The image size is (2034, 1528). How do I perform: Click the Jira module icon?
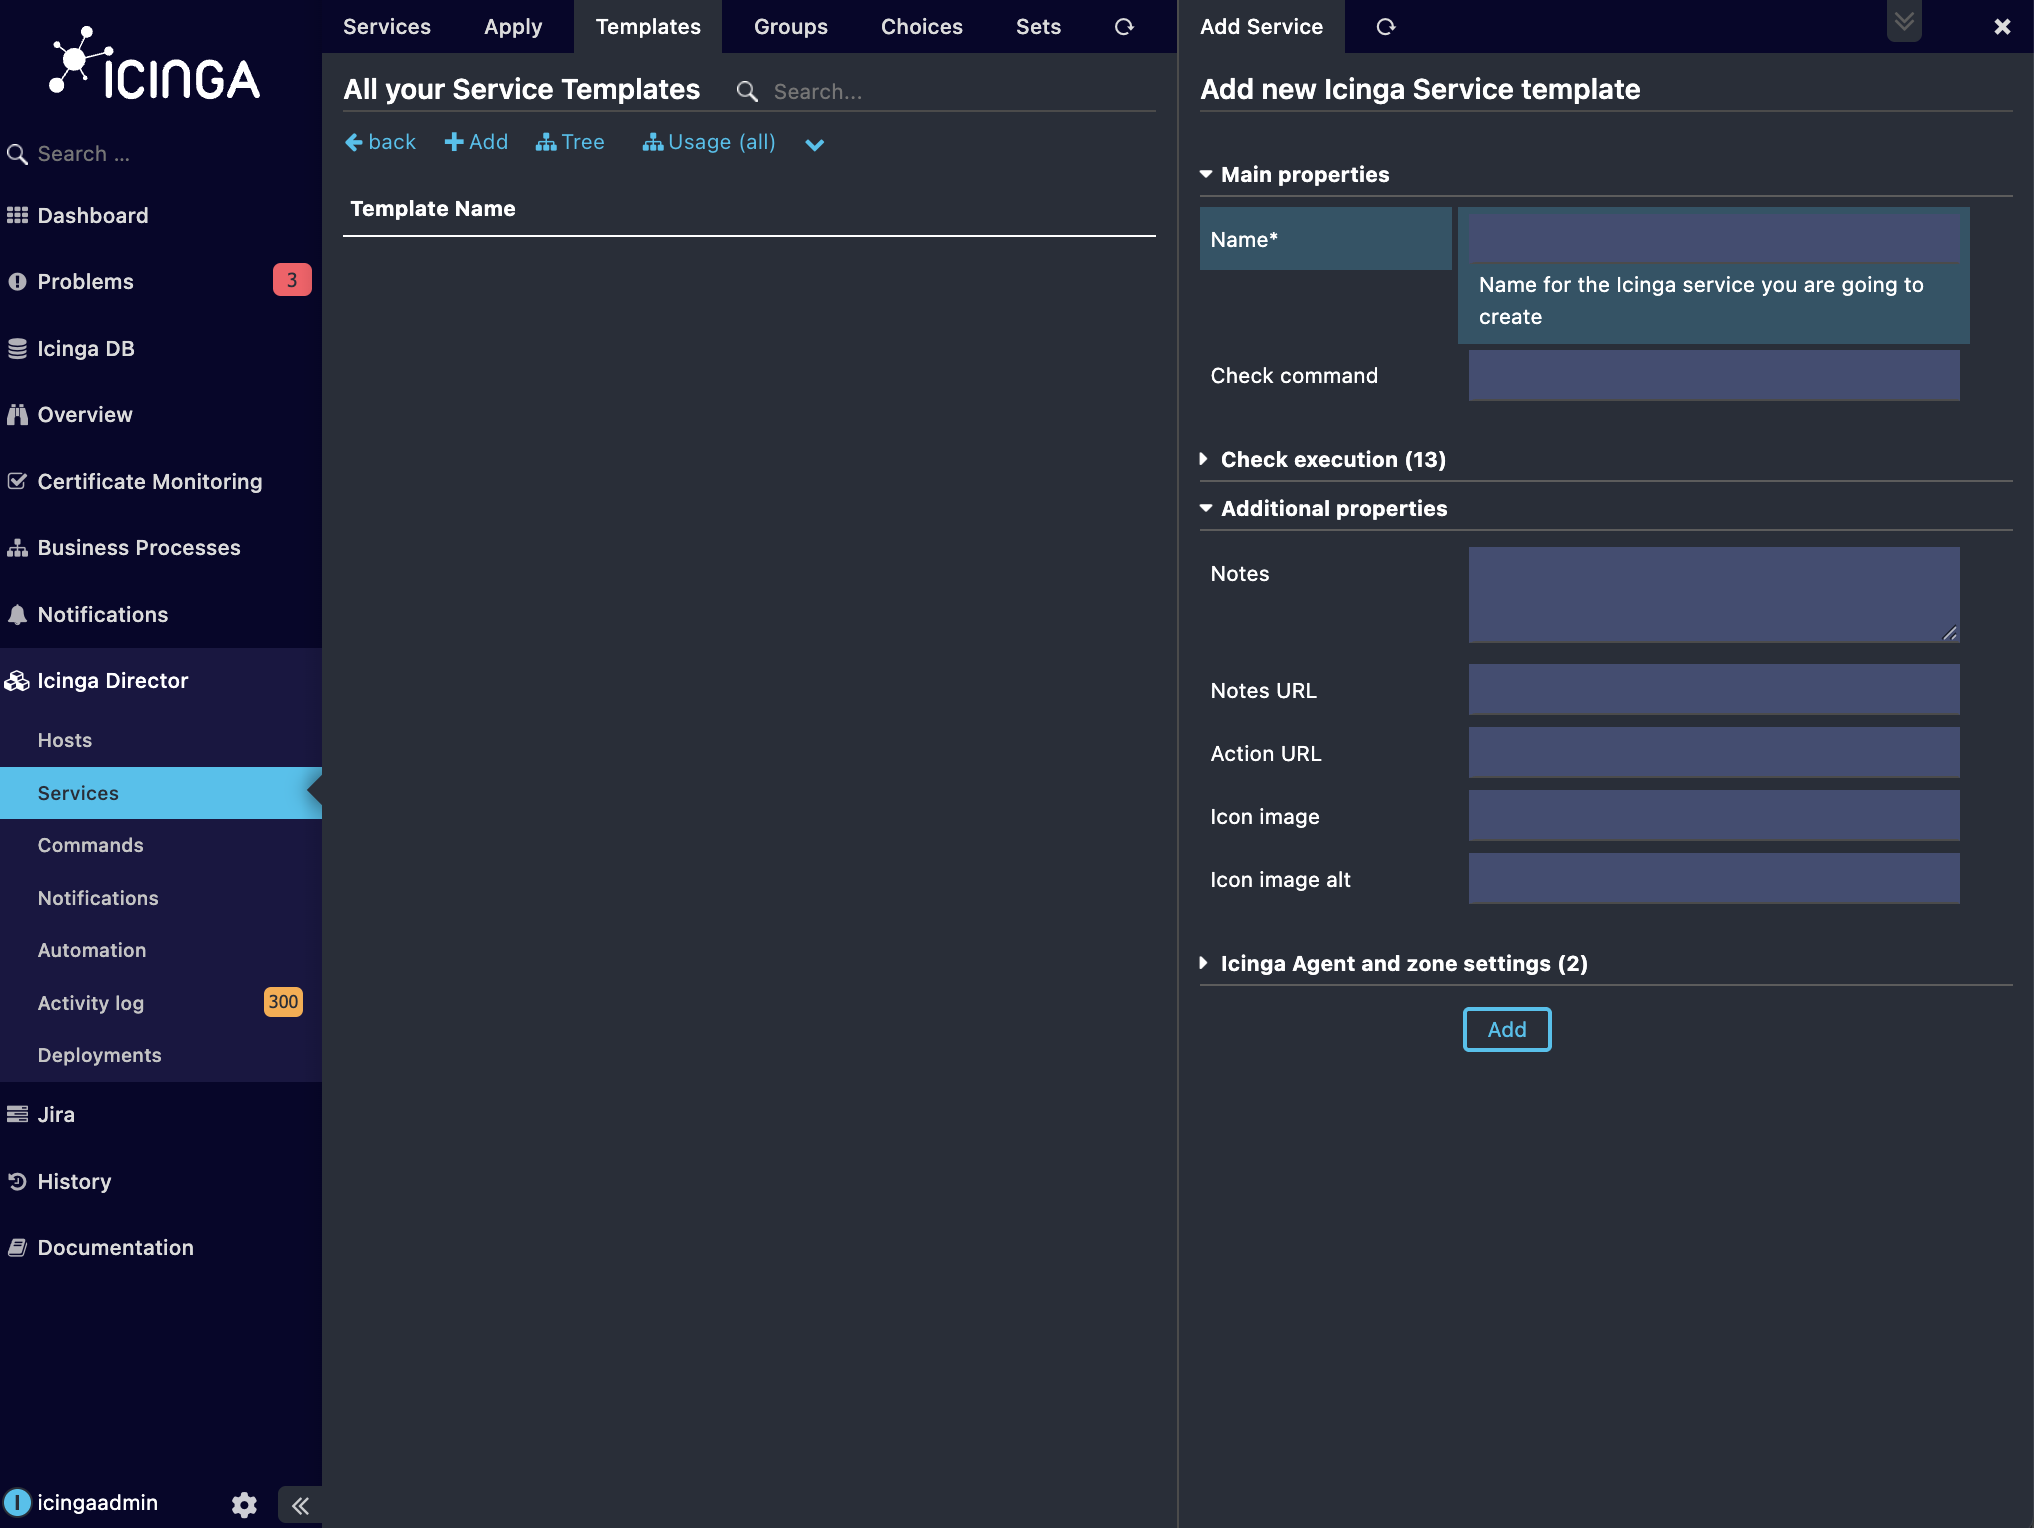pos(17,1114)
